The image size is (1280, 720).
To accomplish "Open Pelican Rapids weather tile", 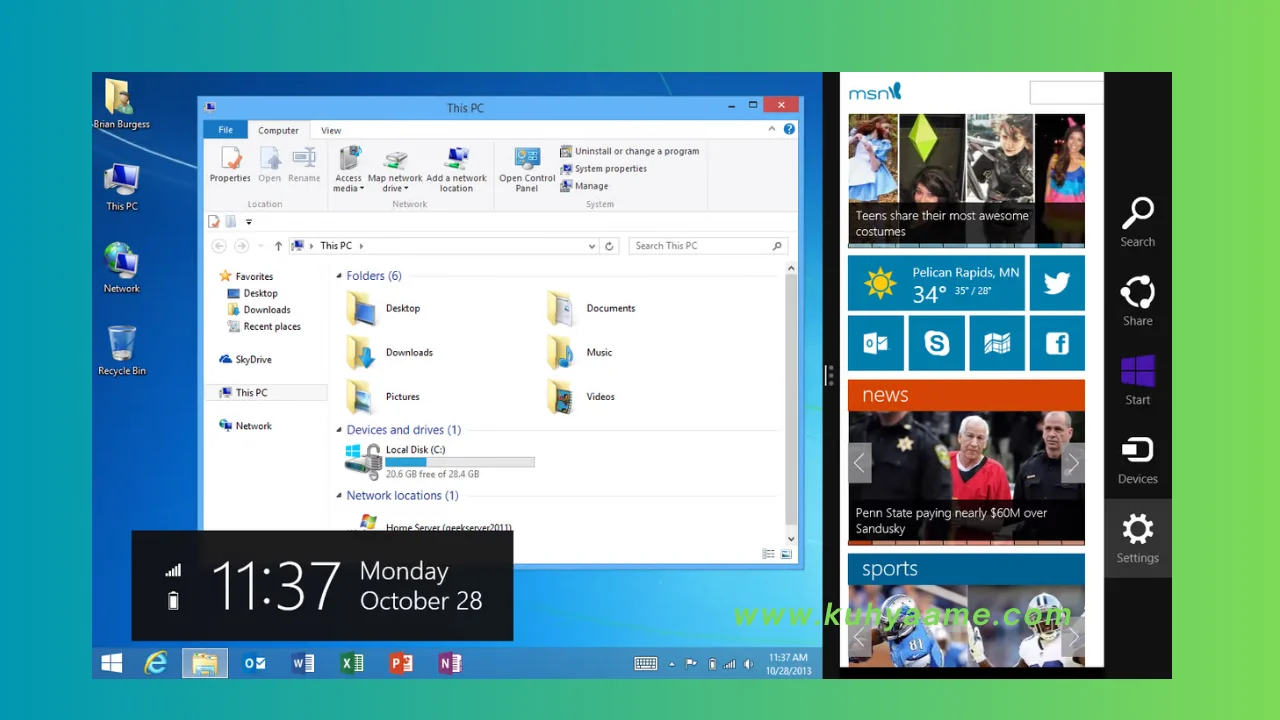I will 936,283.
